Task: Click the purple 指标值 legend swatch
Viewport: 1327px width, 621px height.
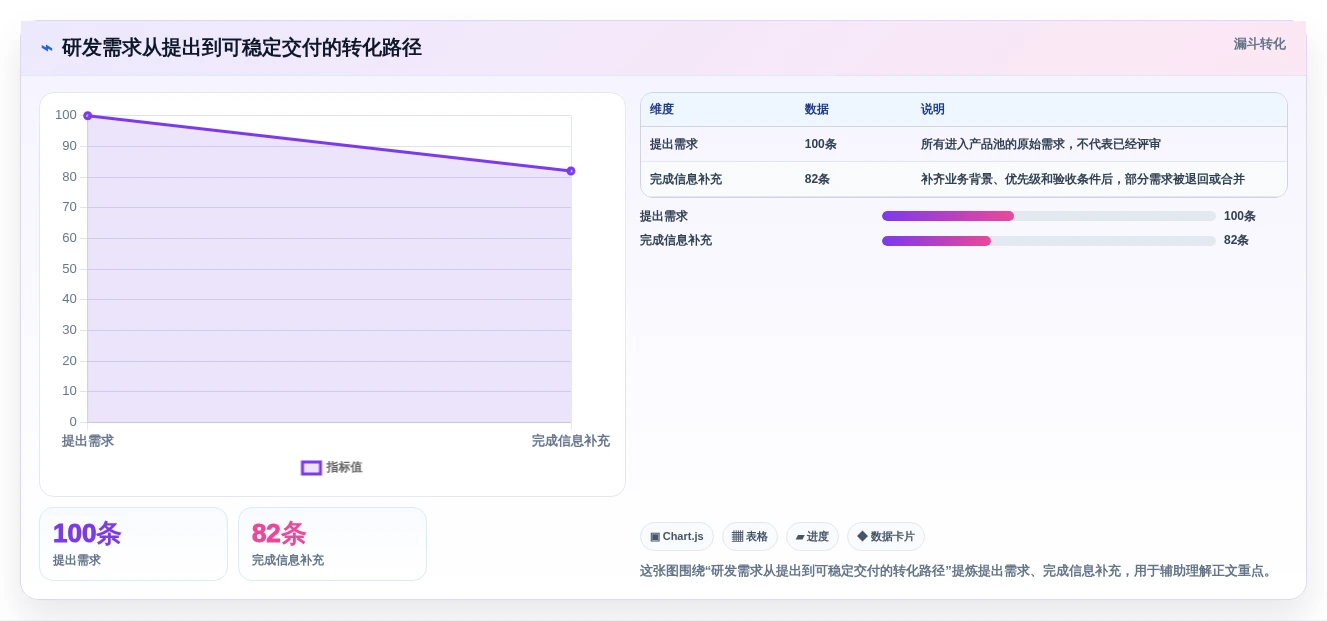Action: [311, 468]
